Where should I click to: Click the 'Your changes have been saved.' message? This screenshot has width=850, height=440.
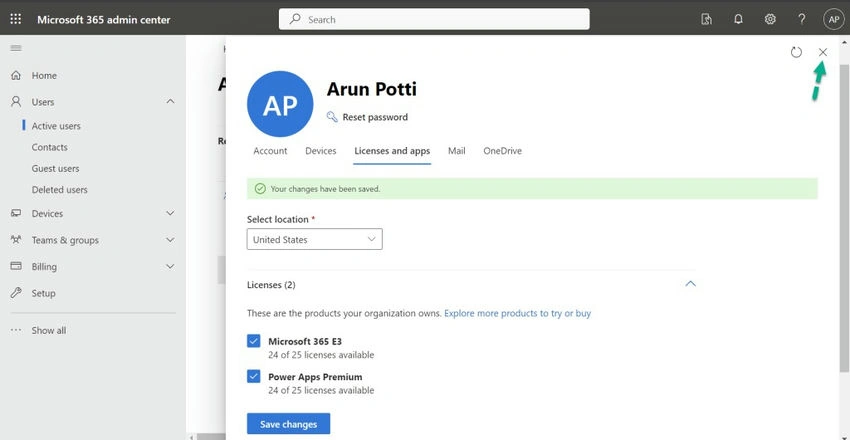[325, 189]
